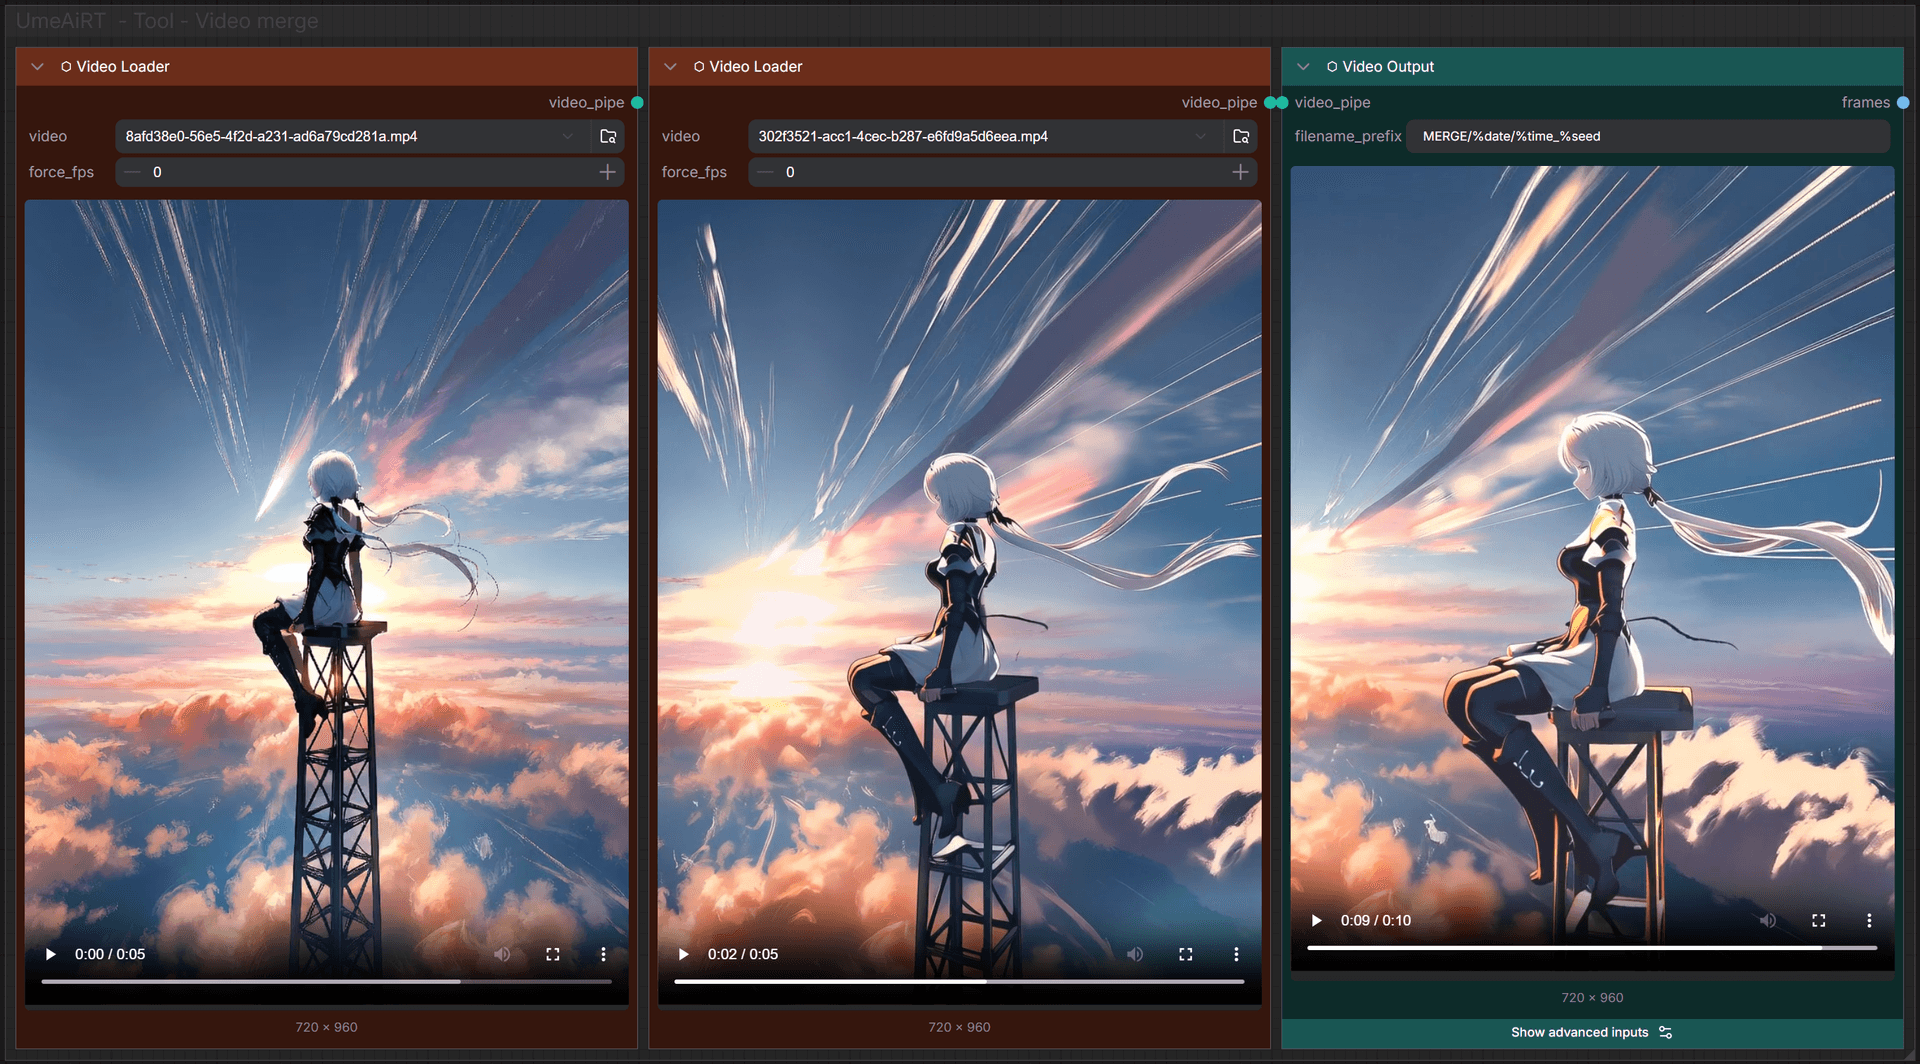1920x1064 pixels.
Task: Play the first loader video at 0:00
Action: tap(50, 954)
